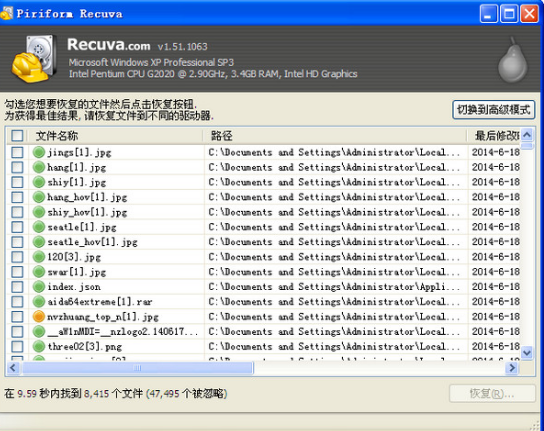Click the green status dot beside 120[3].jpg

click(x=39, y=256)
